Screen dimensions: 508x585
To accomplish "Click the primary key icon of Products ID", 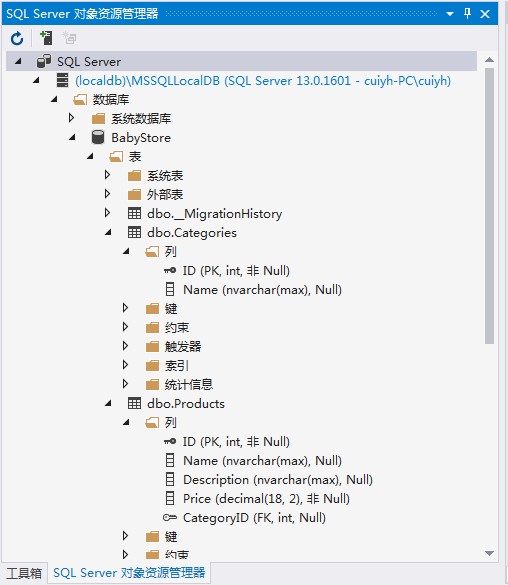I will coord(170,441).
